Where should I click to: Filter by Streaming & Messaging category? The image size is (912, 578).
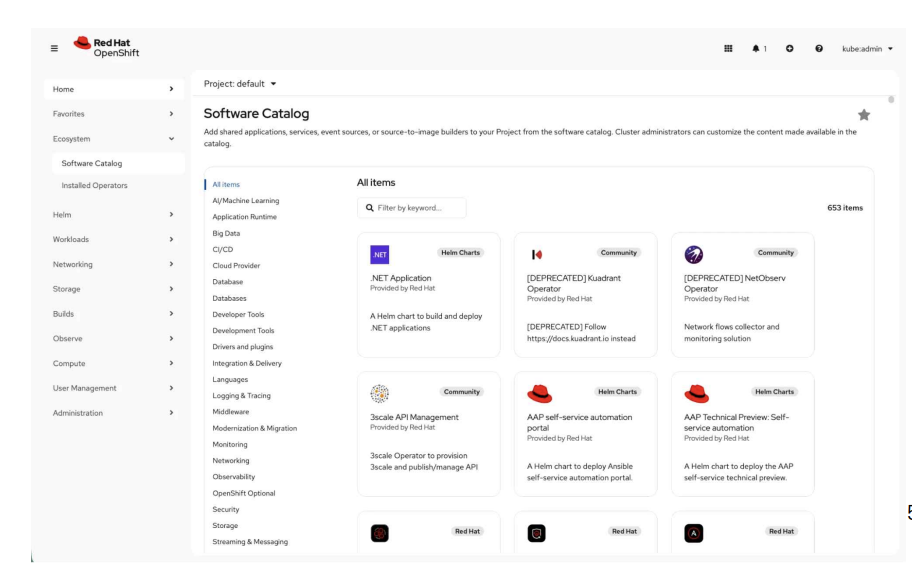[x=250, y=541]
